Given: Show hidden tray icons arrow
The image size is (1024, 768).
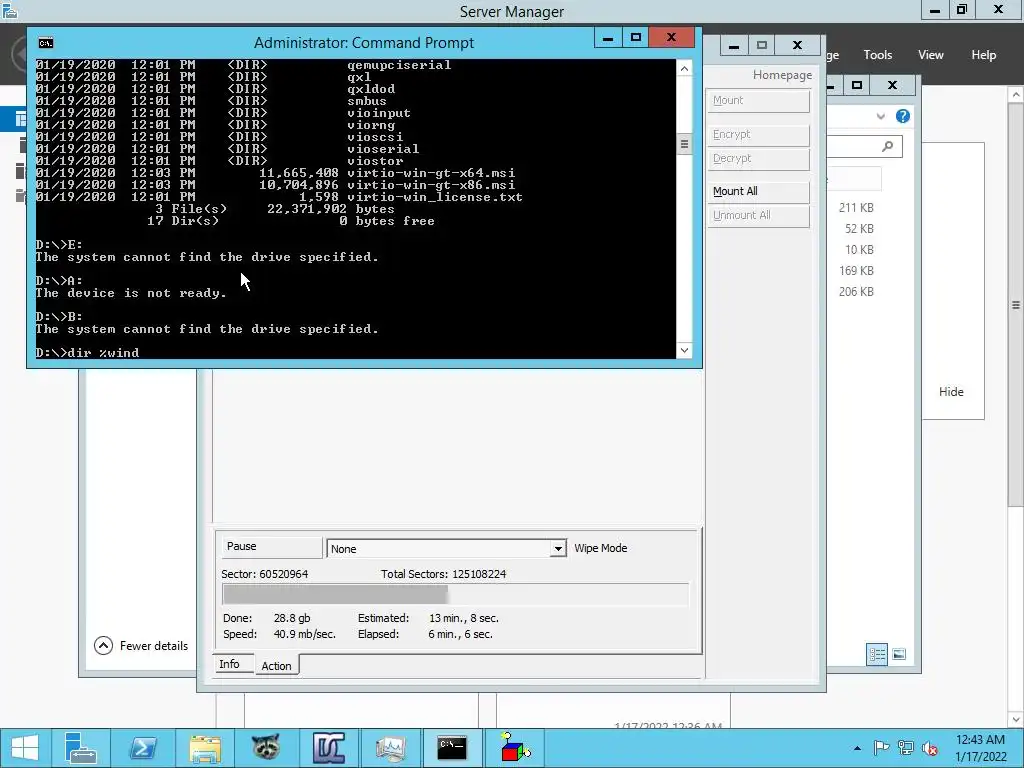Looking at the screenshot, I should [x=857, y=748].
